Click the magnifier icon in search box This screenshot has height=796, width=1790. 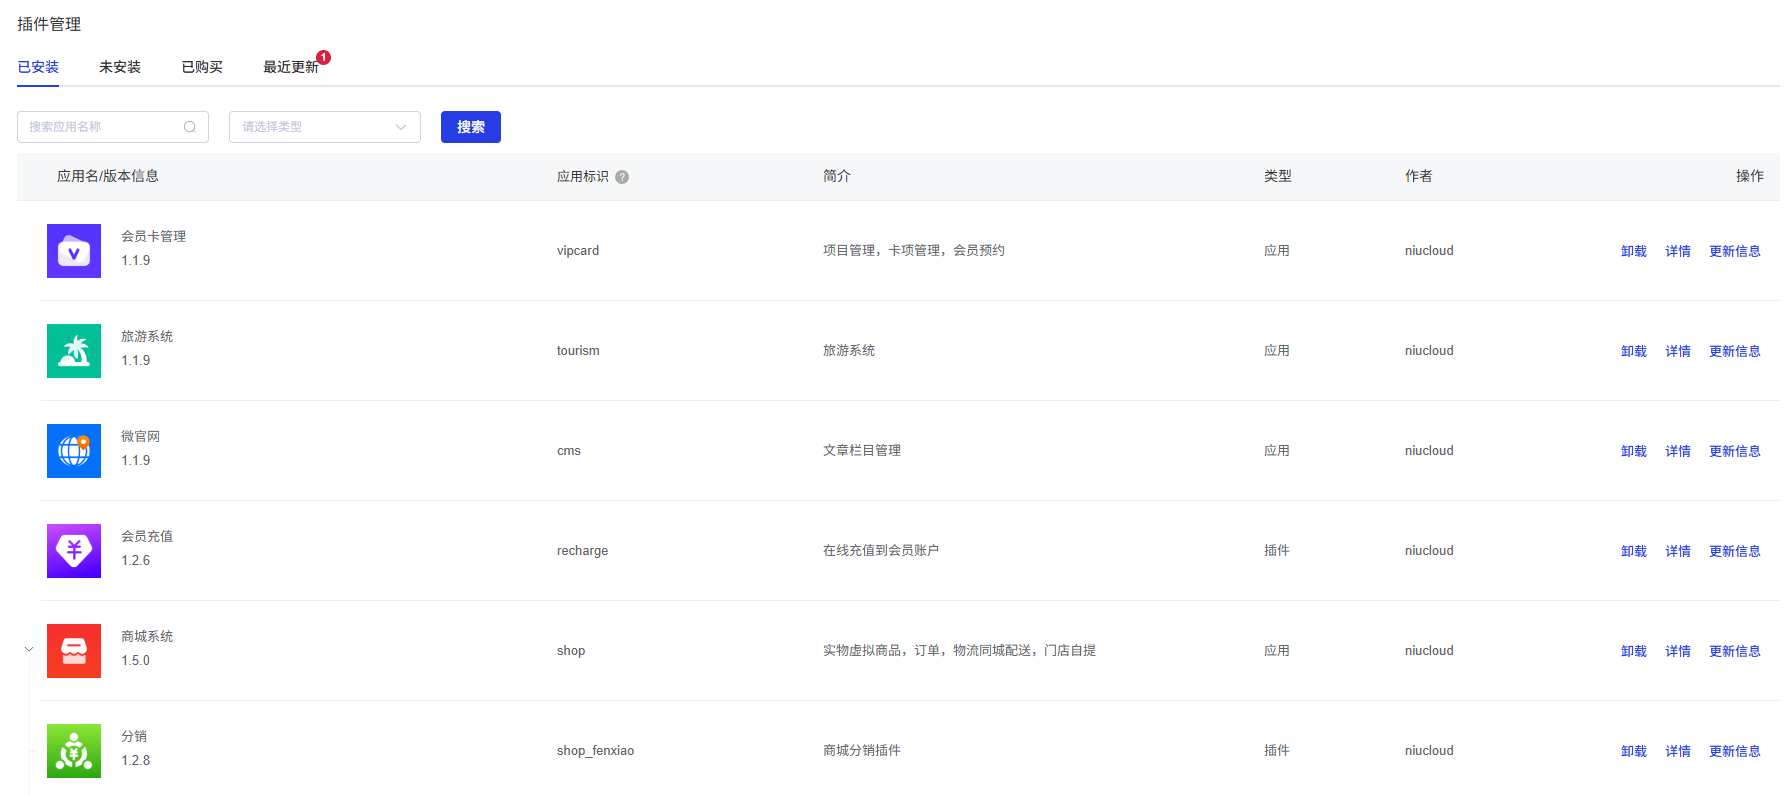[x=190, y=127]
